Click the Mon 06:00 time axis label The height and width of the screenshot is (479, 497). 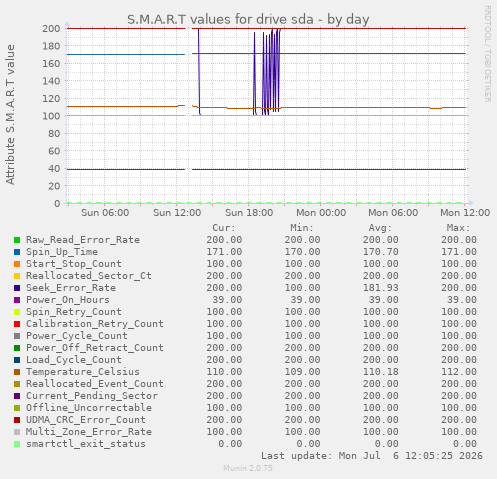[x=393, y=213]
